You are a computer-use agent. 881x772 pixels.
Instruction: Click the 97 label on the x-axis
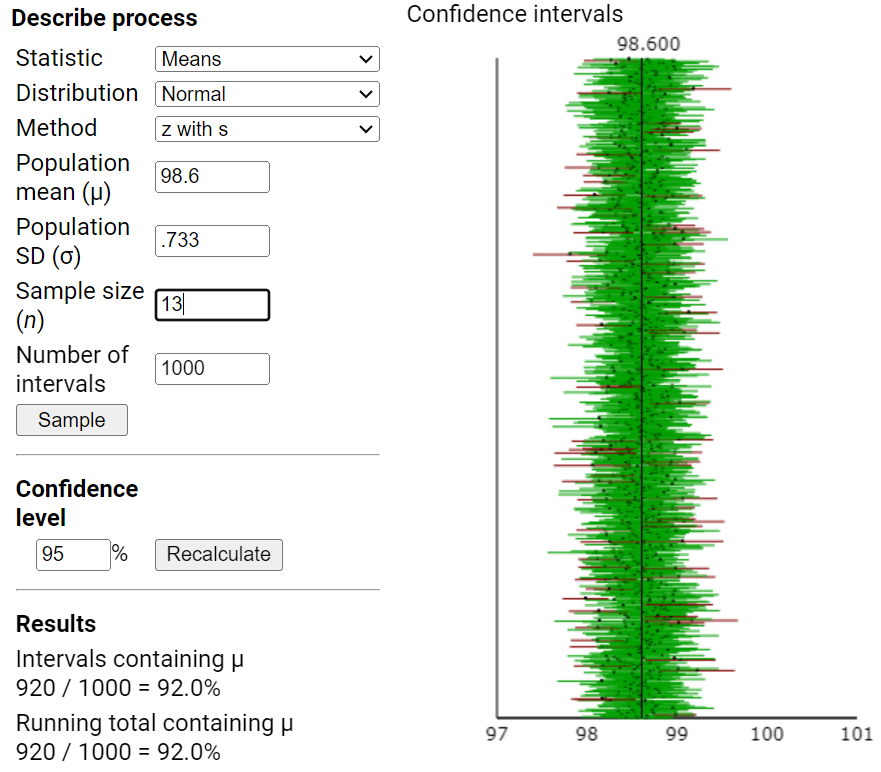point(497,734)
